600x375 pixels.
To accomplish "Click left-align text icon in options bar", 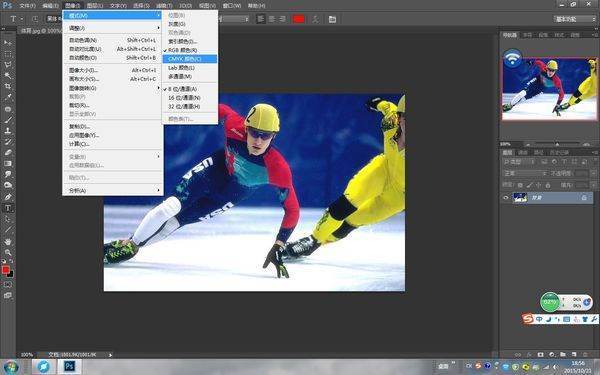I will pyautogui.click(x=261, y=19).
